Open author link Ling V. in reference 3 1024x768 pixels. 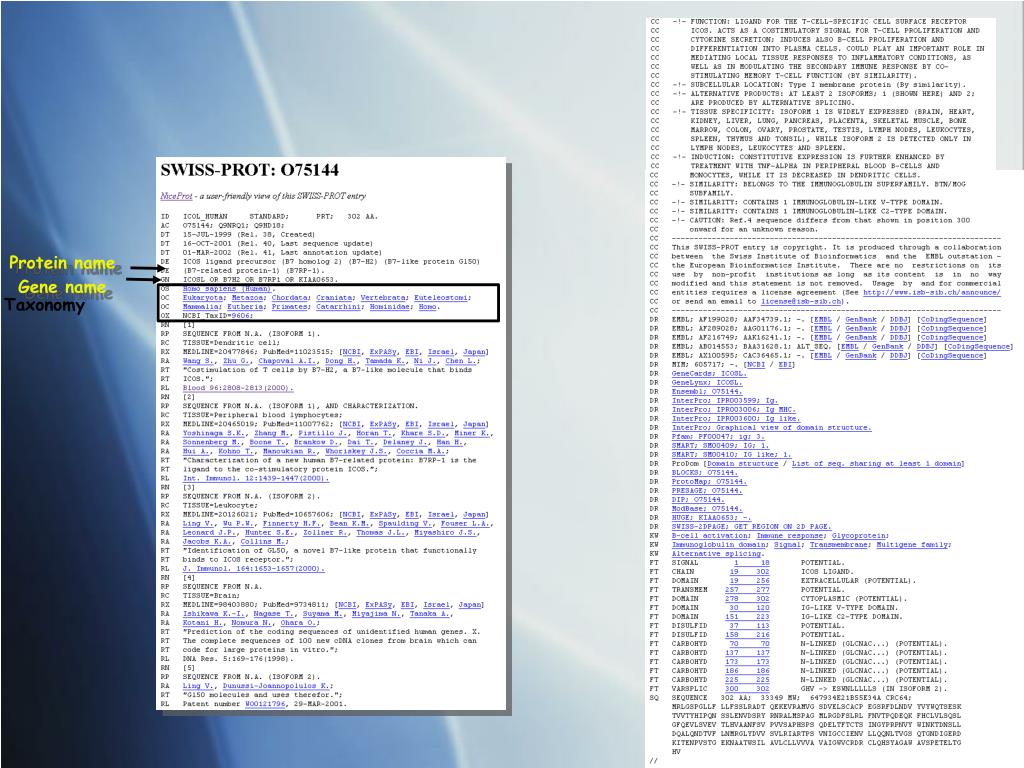(199, 524)
